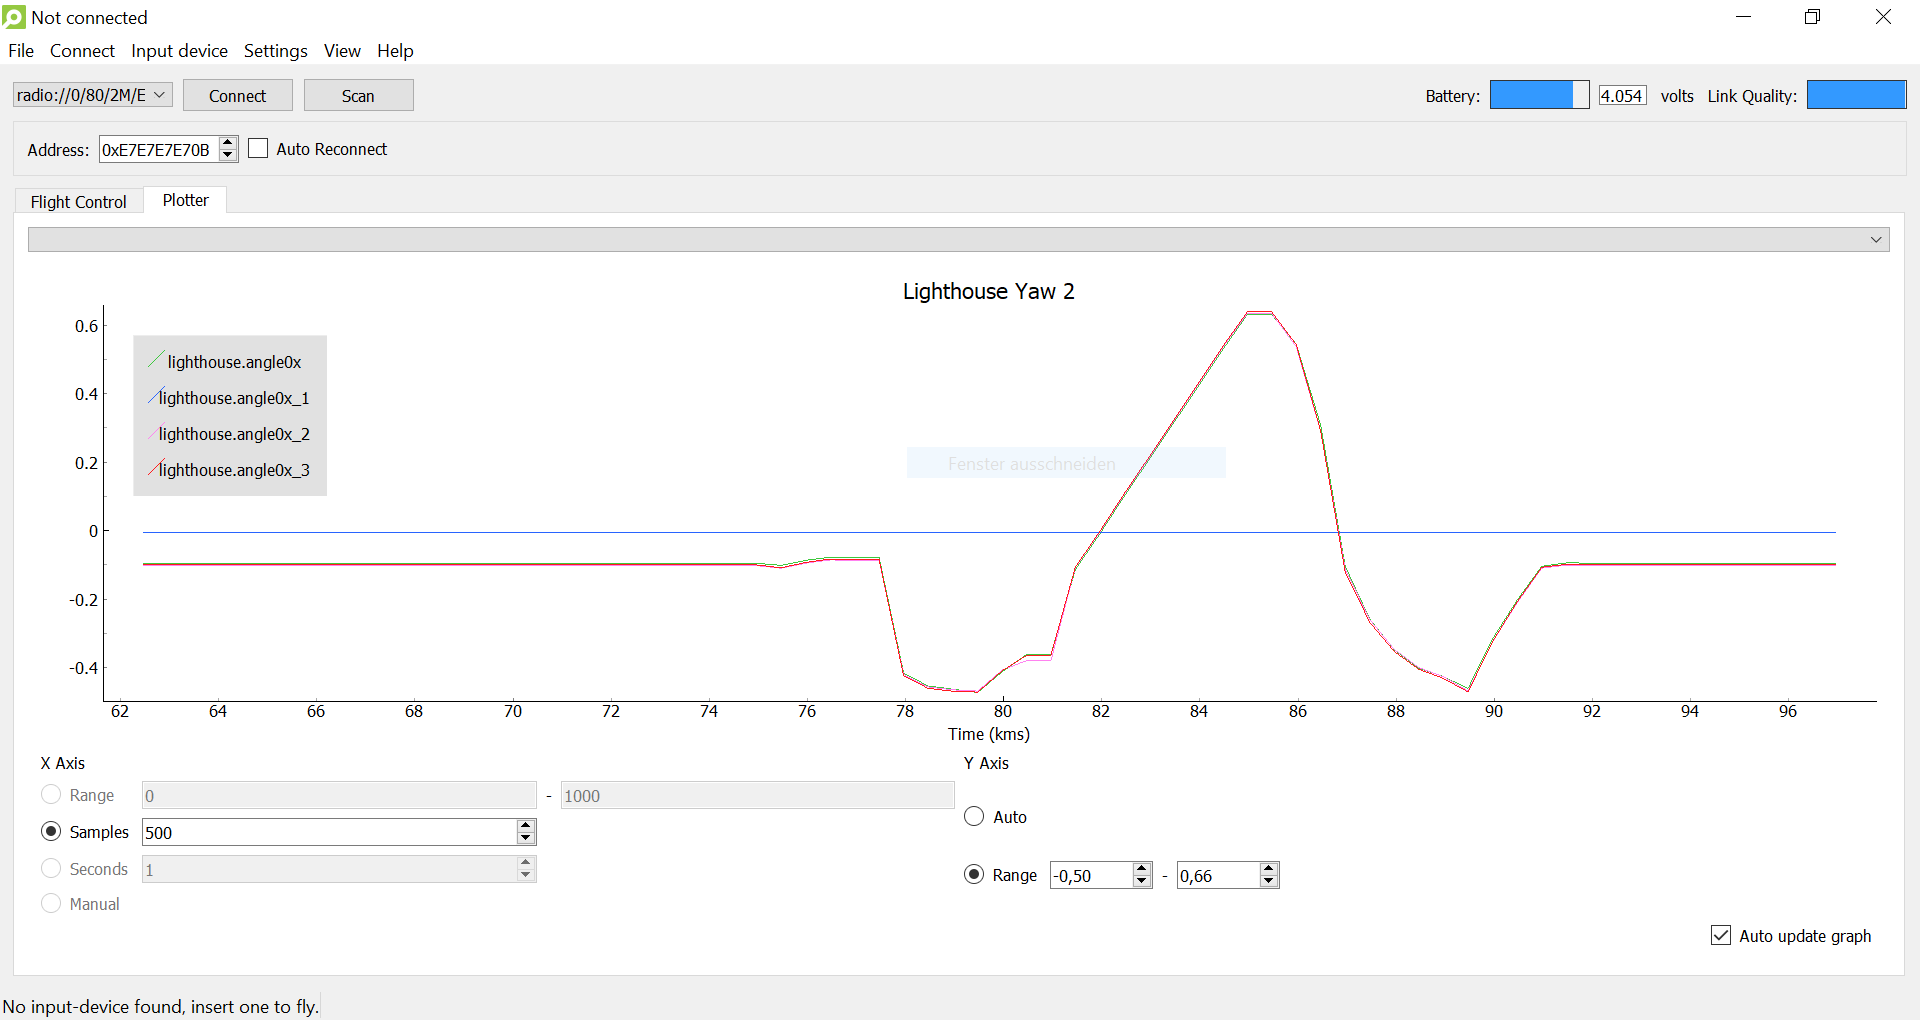The width and height of the screenshot is (1920, 1020).
Task: Click the Crazyflie app icon in title bar
Action: (x=14, y=17)
